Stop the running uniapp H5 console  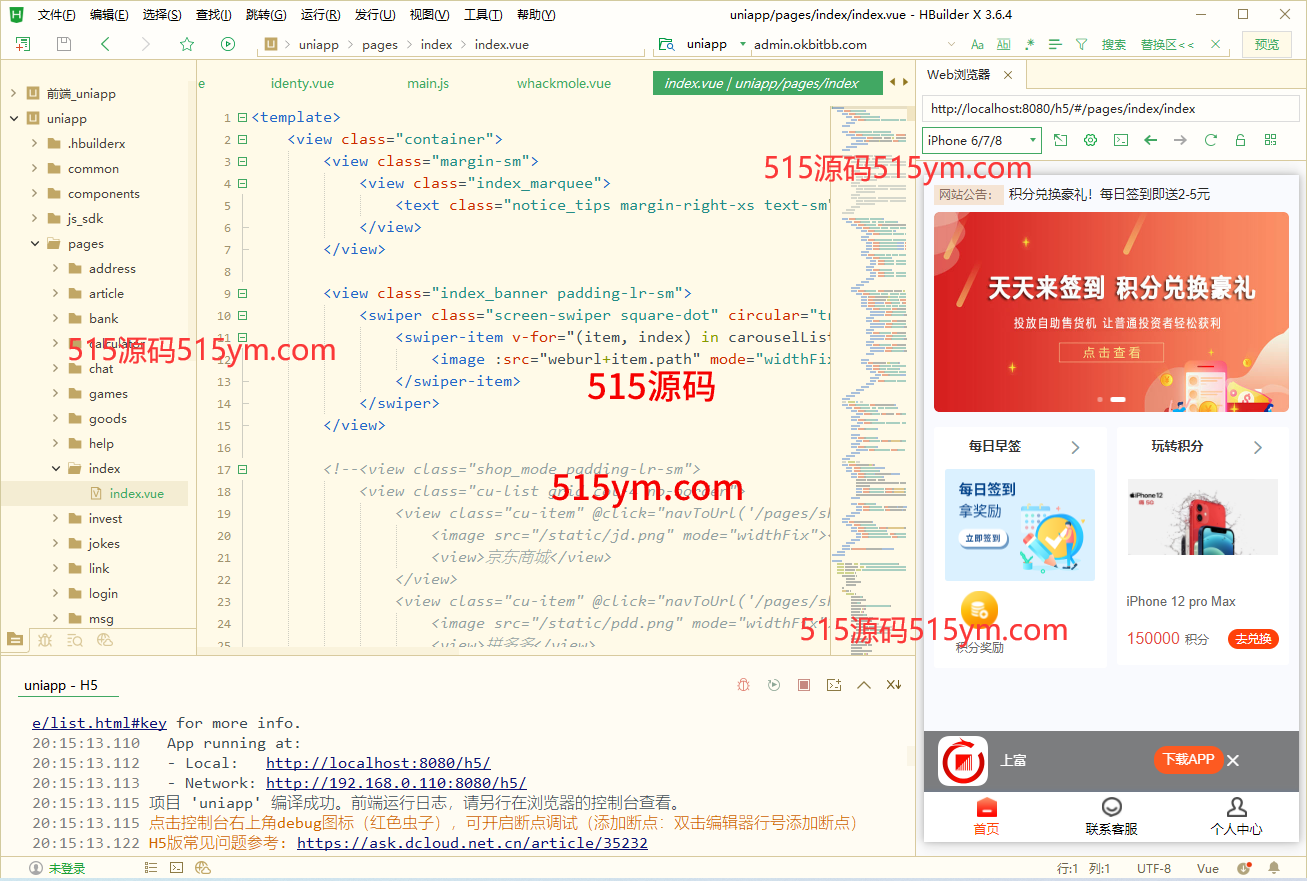[x=804, y=685]
